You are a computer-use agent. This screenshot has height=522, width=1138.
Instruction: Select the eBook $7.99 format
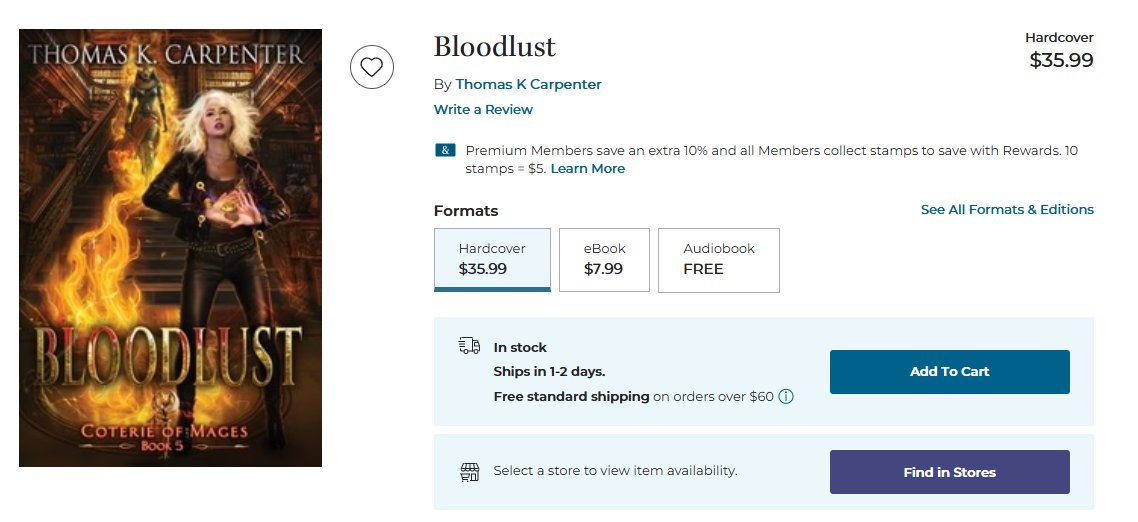point(604,260)
